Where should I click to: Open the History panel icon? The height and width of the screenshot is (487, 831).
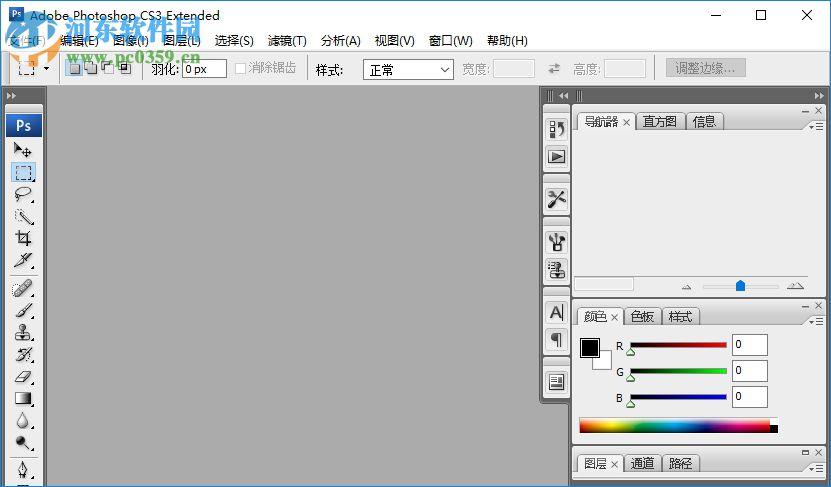tap(556, 129)
